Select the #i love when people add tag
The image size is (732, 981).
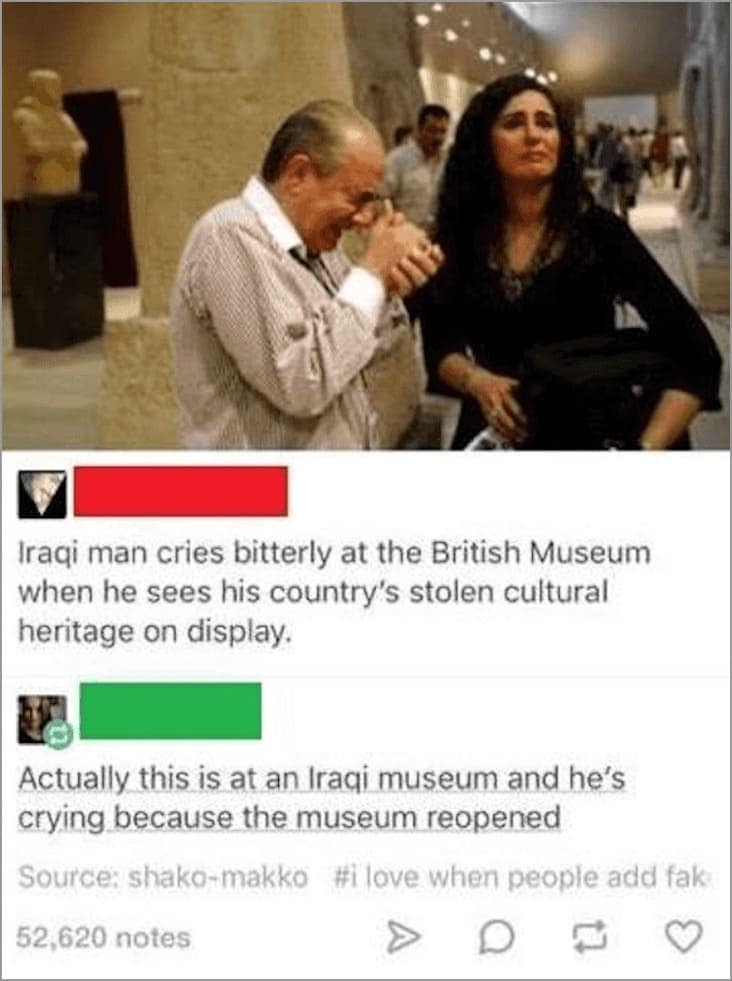(523, 877)
